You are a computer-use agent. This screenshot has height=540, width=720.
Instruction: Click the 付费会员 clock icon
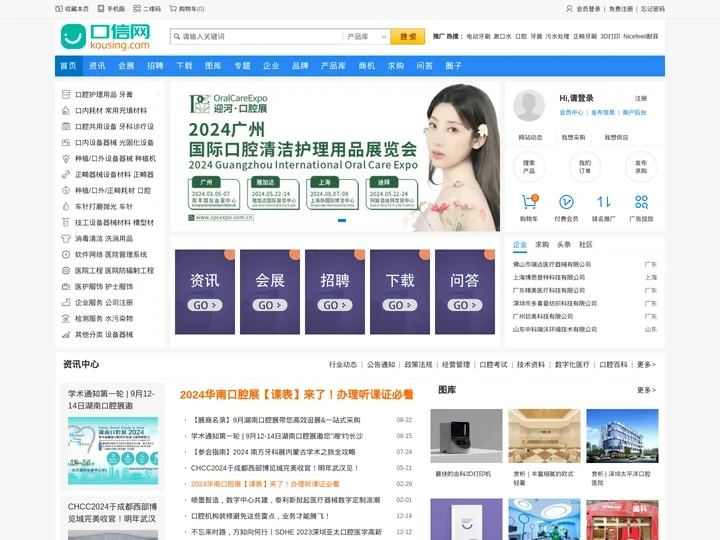[x=566, y=202]
